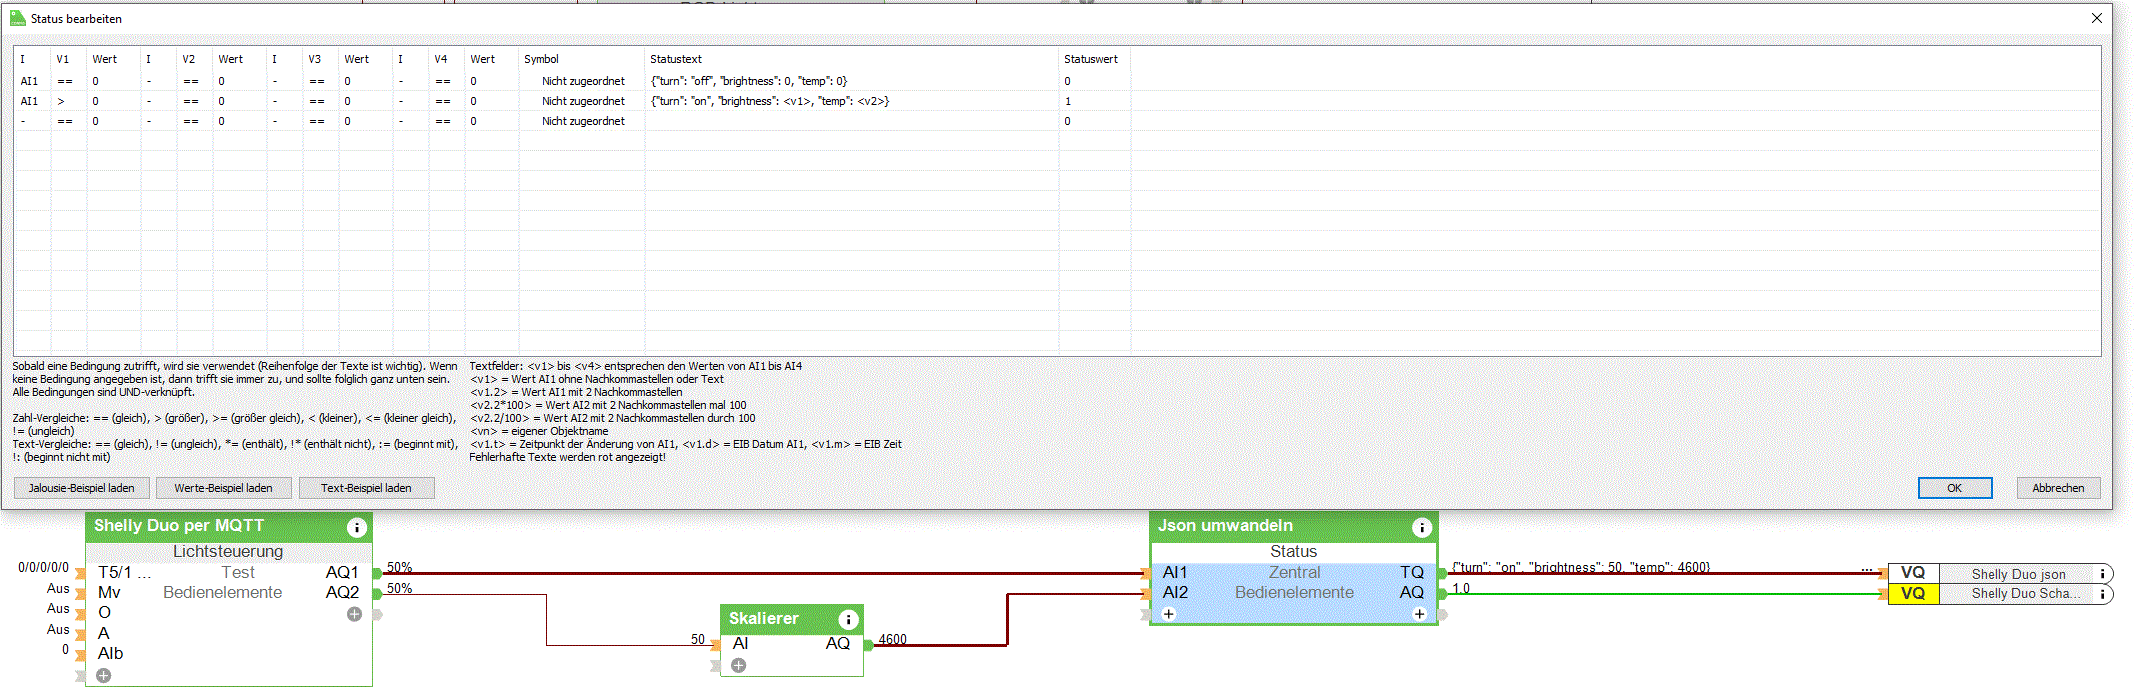Select orange AI1 input pin of Json umwandeln
Image resolution: width=2148 pixels, height=700 pixels.
pyautogui.click(x=1145, y=574)
